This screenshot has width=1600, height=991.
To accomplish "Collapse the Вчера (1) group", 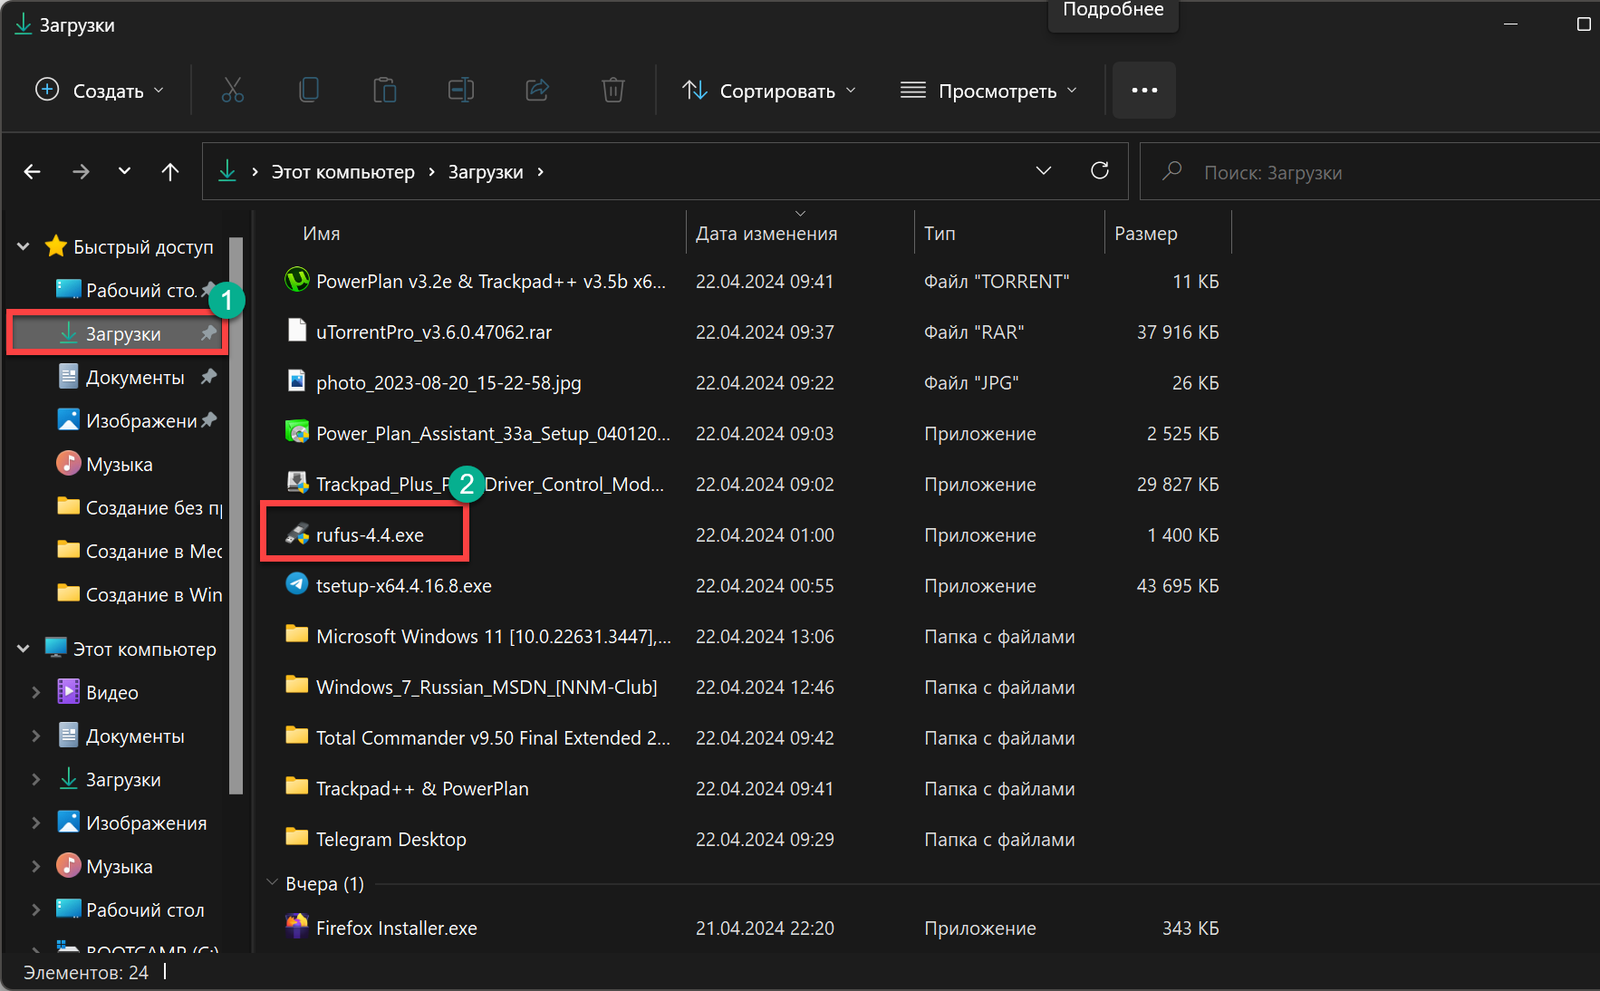I will click(272, 883).
